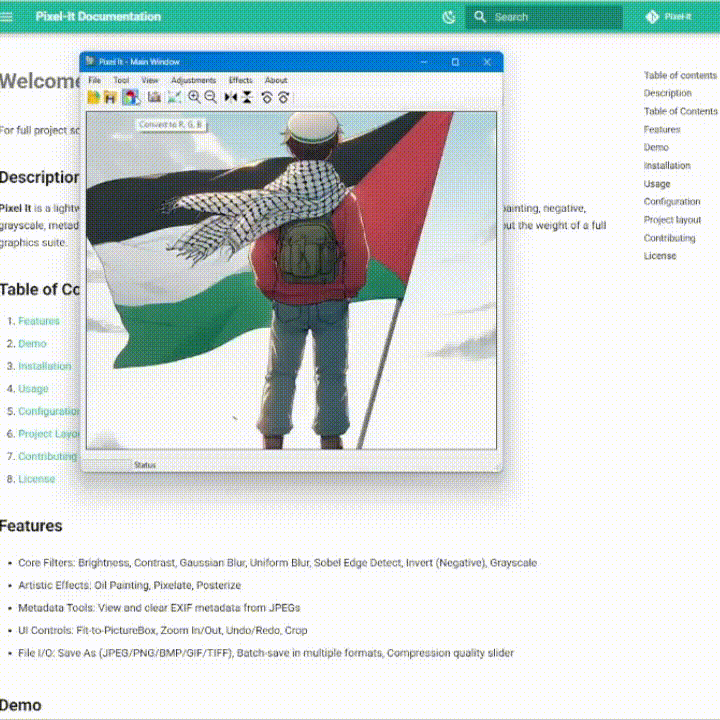
Task: Click the Features section heading
Action: click(x=31, y=526)
